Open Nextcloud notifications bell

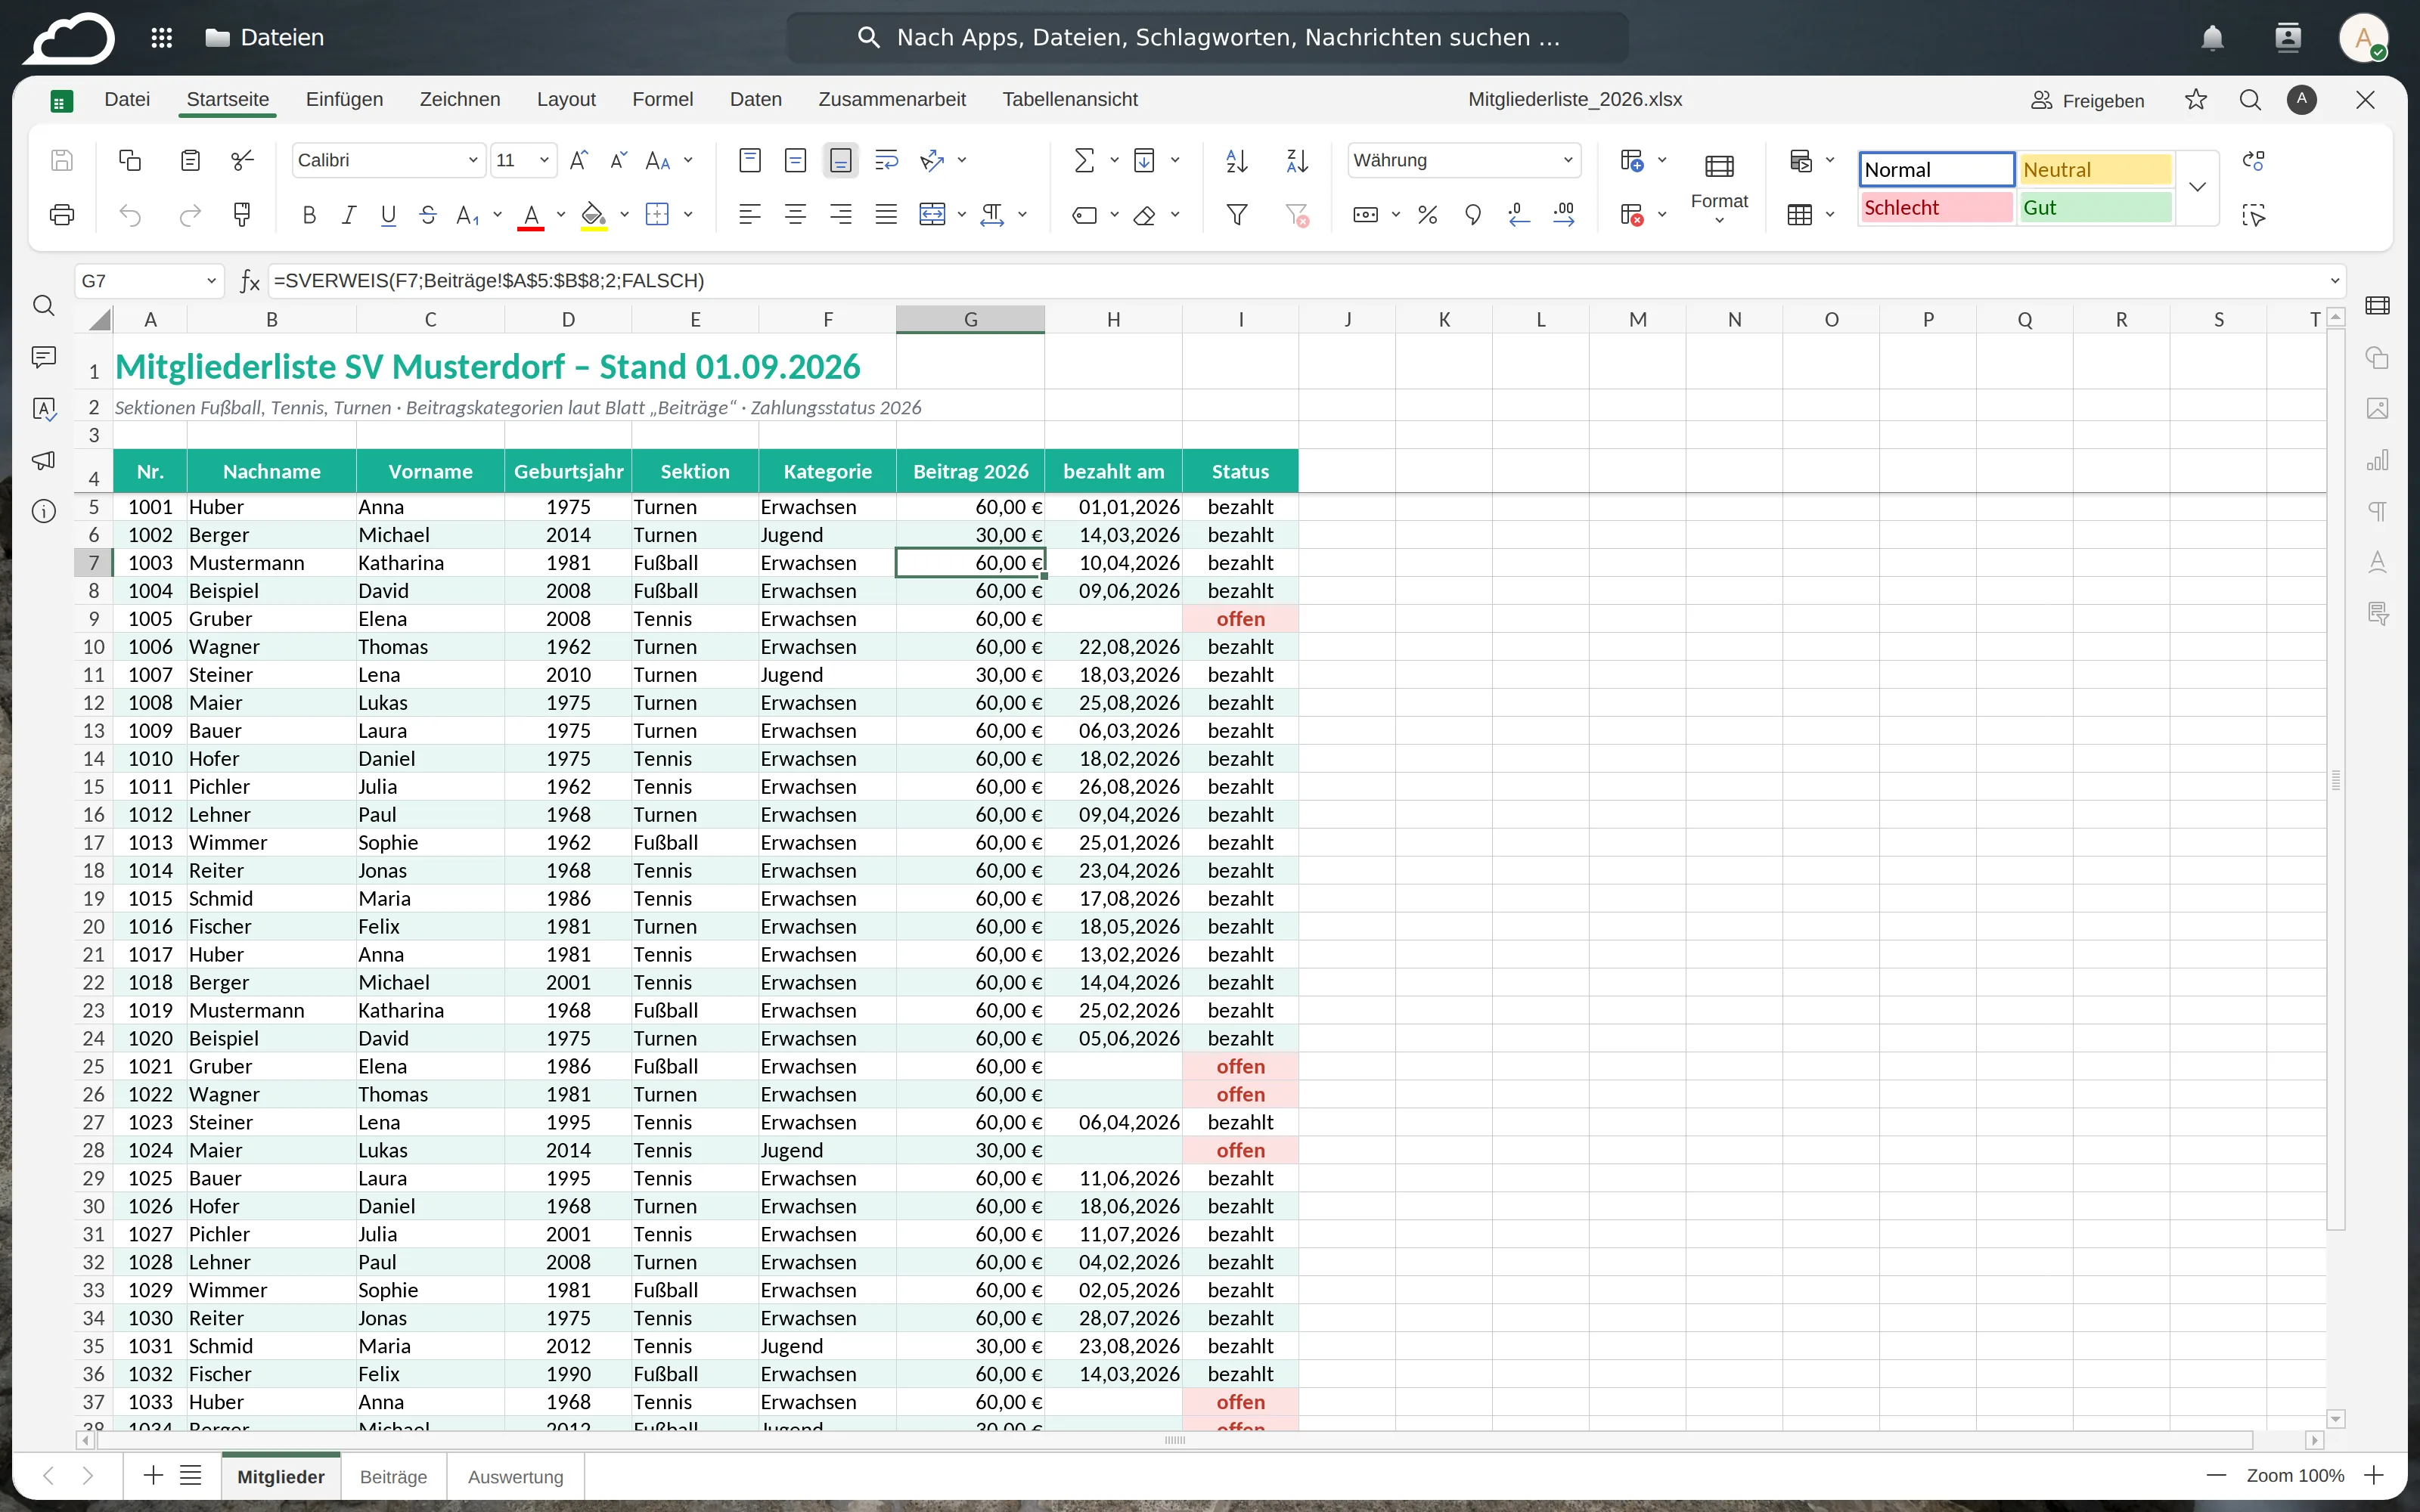2212,38
